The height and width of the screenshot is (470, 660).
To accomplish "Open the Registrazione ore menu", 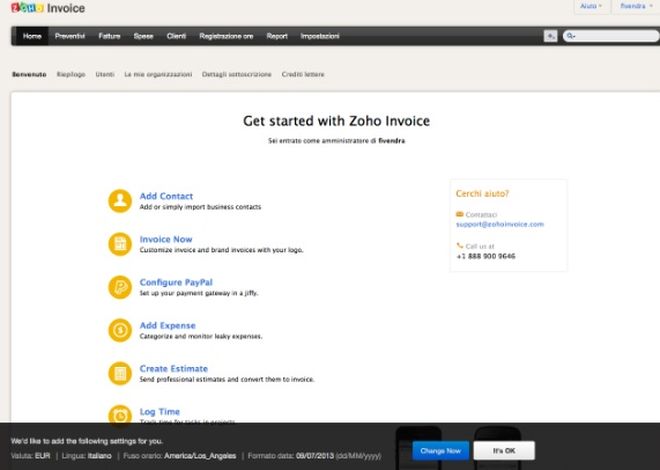I will 226,36.
